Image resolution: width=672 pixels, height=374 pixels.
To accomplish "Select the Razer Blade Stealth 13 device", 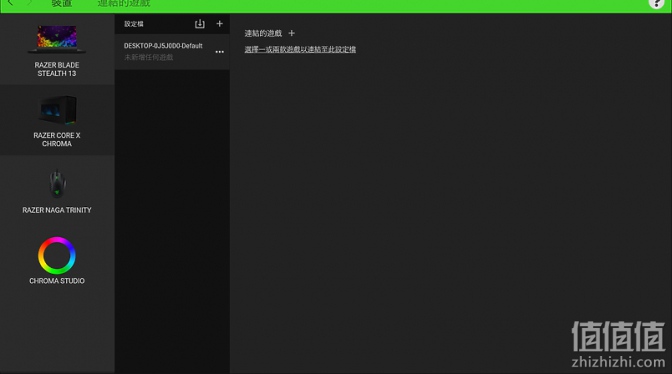I will pos(57,49).
